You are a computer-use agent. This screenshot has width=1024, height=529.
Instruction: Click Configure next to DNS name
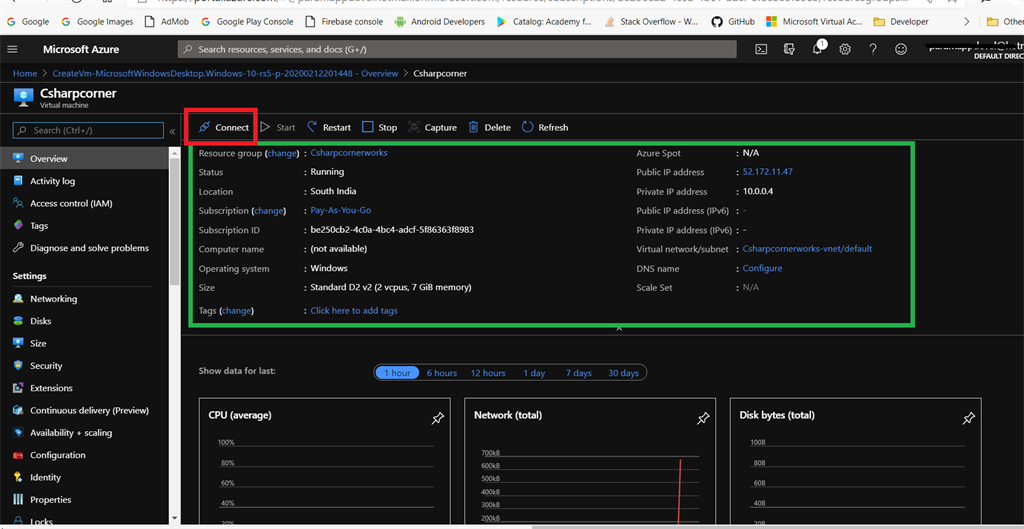[x=762, y=268]
